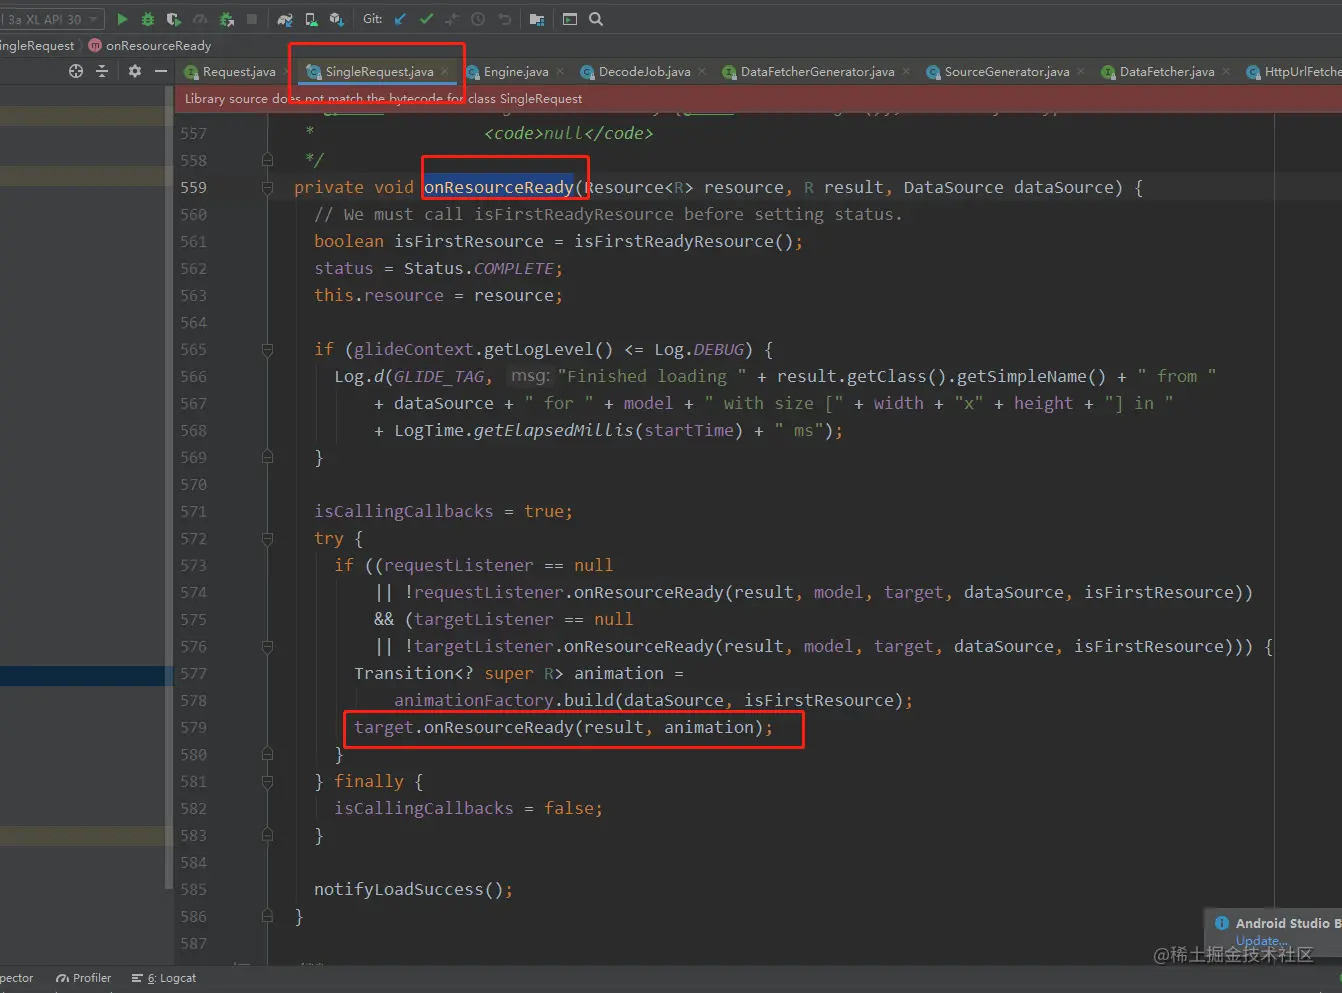Close Engine.java tab

[x=560, y=71]
